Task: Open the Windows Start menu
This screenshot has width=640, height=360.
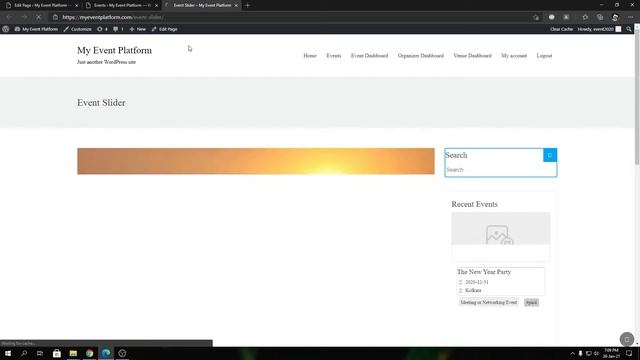Action: [x=8, y=353]
